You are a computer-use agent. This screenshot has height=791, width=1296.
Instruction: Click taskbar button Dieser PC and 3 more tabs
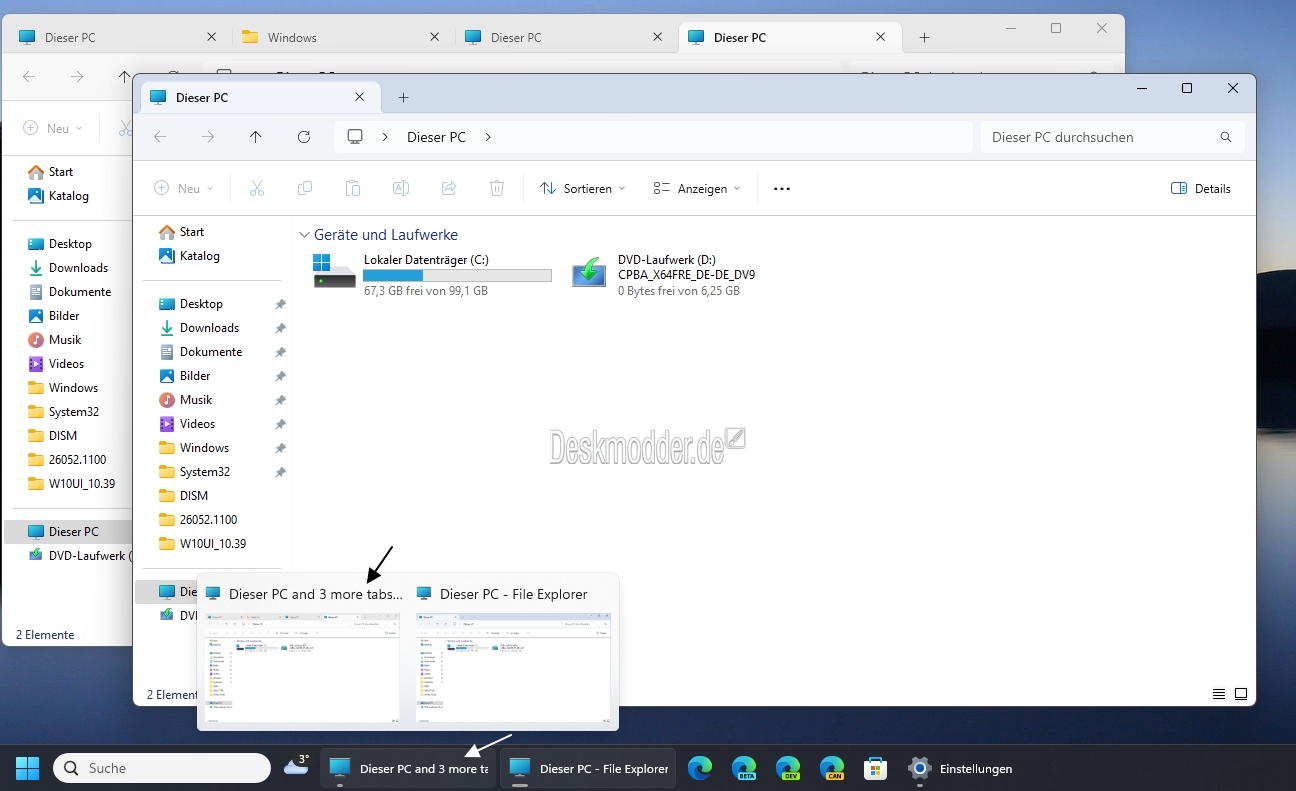click(408, 768)
